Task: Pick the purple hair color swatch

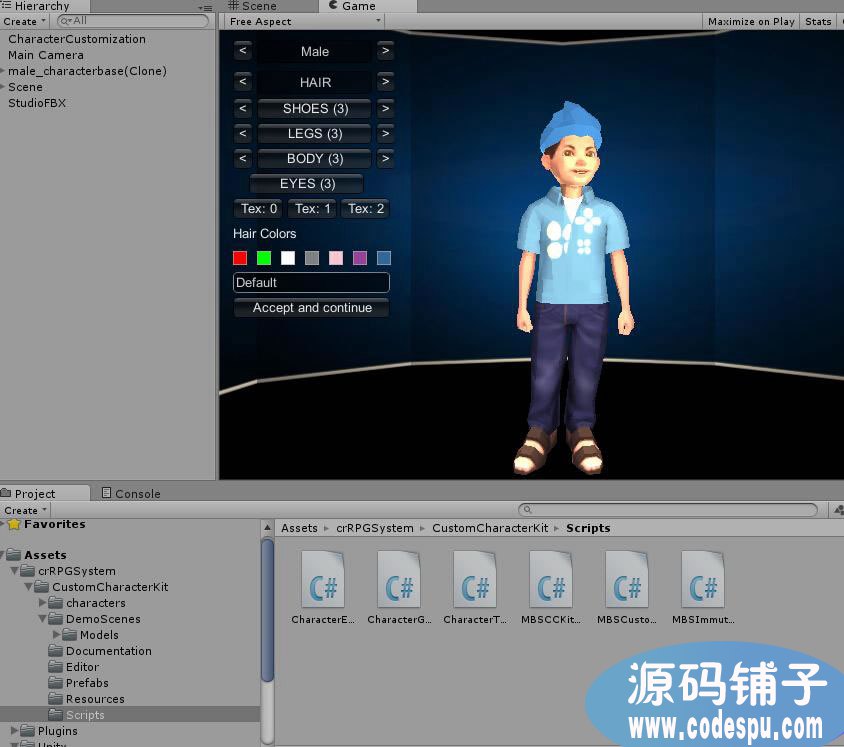Action: click(360, 258)
